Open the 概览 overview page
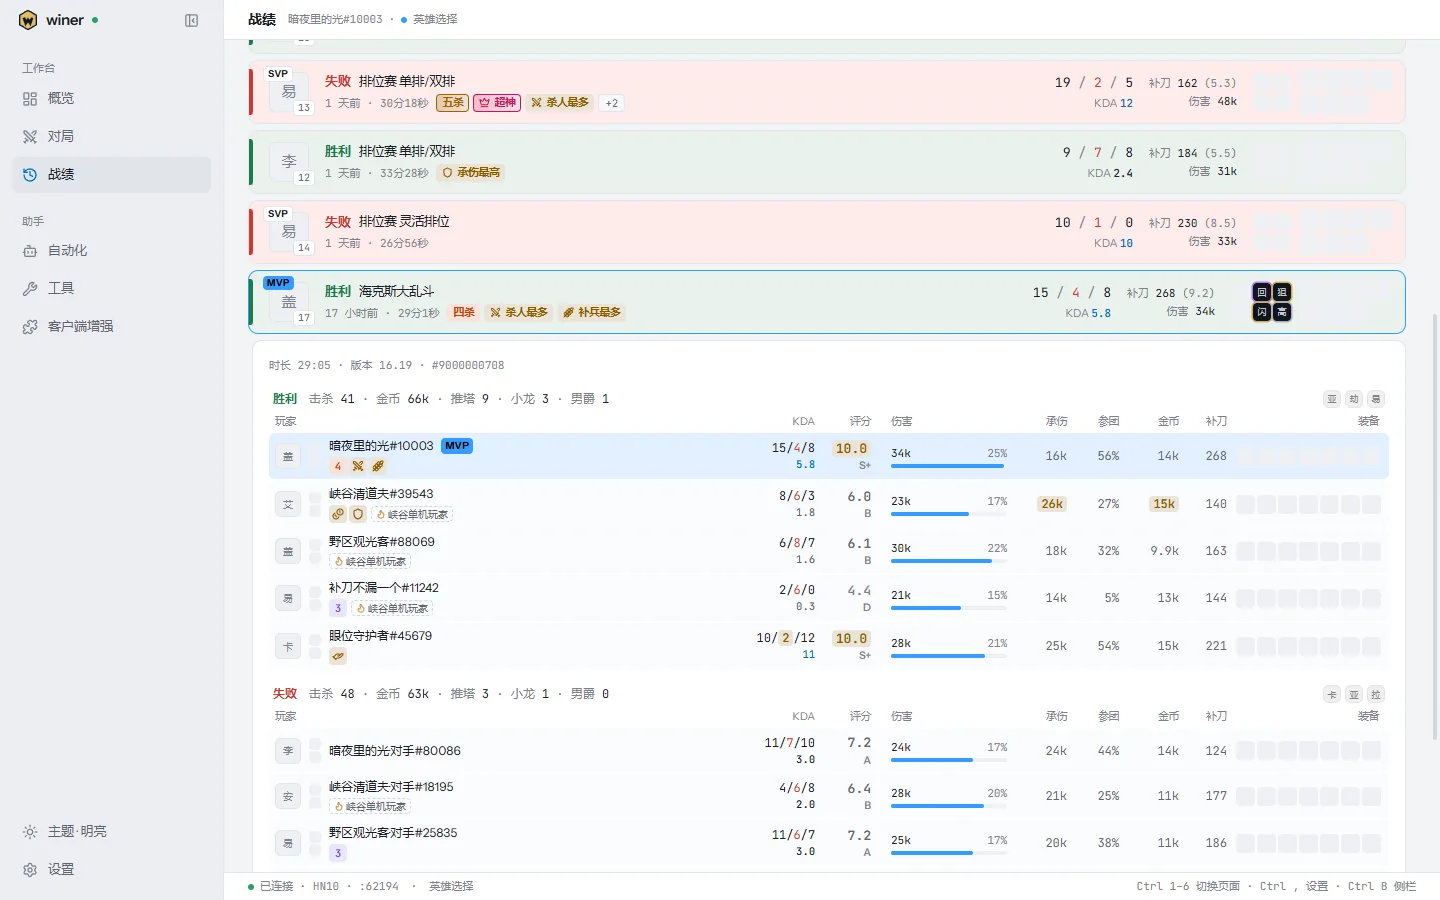This screenshot has width=1440, height=900. (112, 98)
